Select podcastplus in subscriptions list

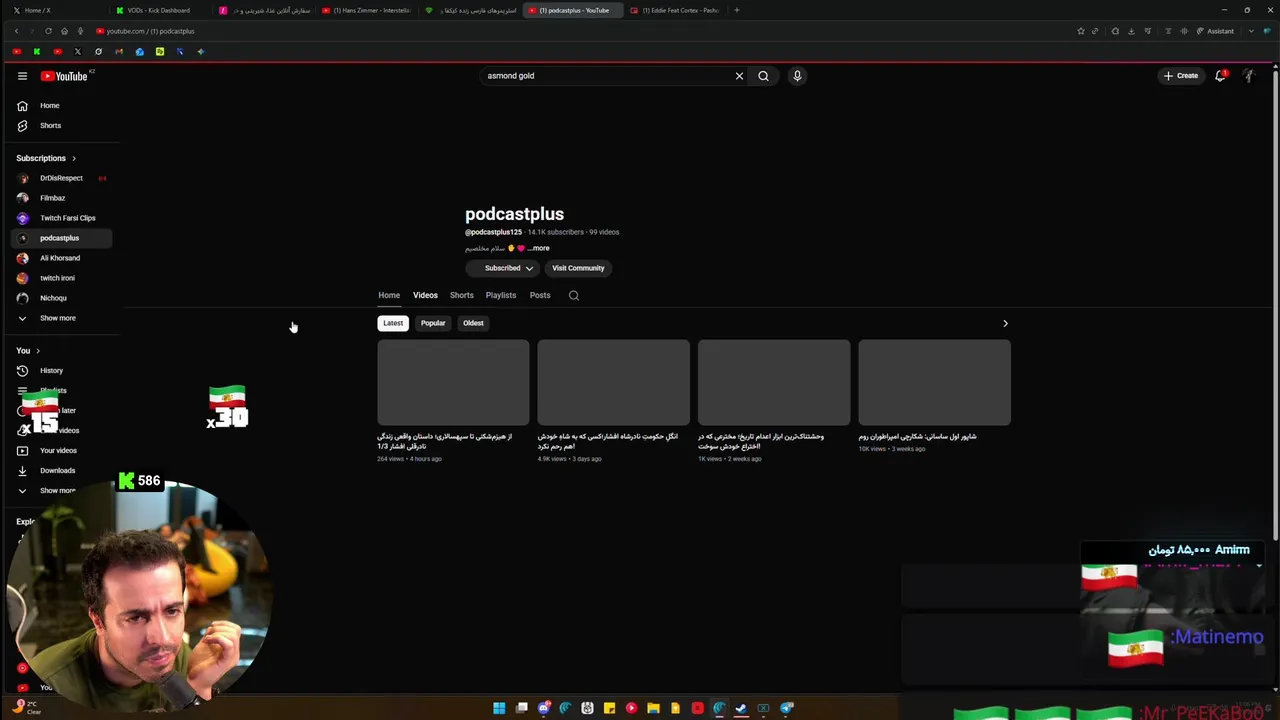(x=61, y=238)
